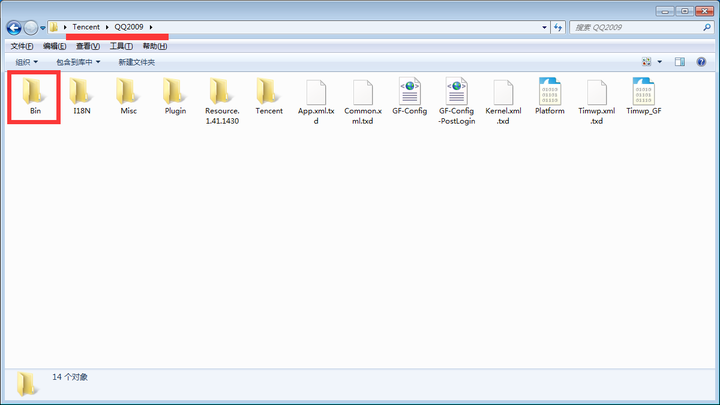Open the Plugin folder

(x=175, y=96)
